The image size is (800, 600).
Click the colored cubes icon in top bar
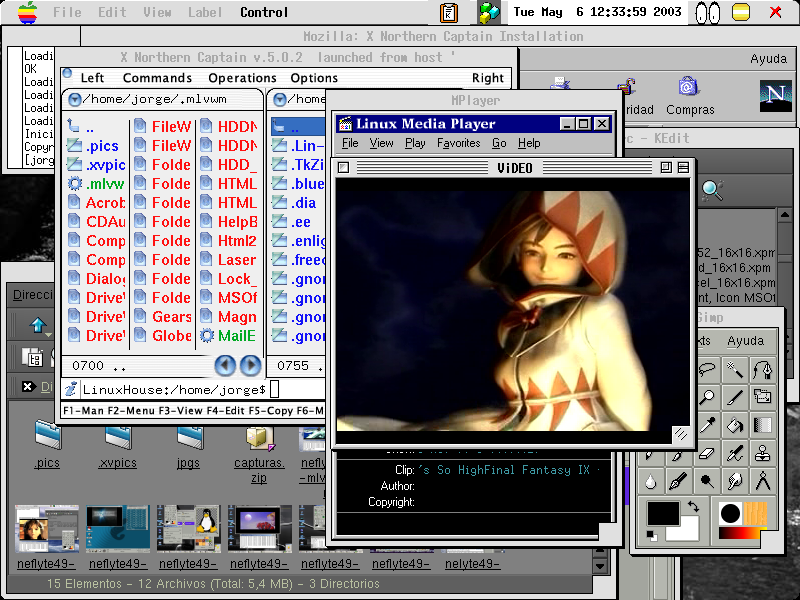[x=489, y=13]
